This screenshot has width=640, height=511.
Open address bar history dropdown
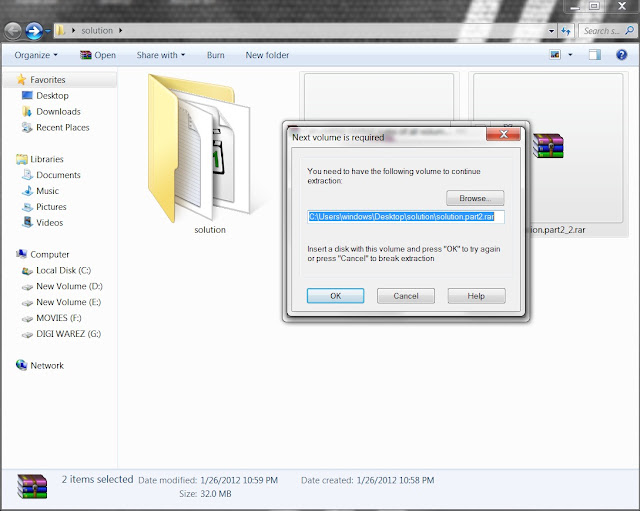click(x=551, y=31)
